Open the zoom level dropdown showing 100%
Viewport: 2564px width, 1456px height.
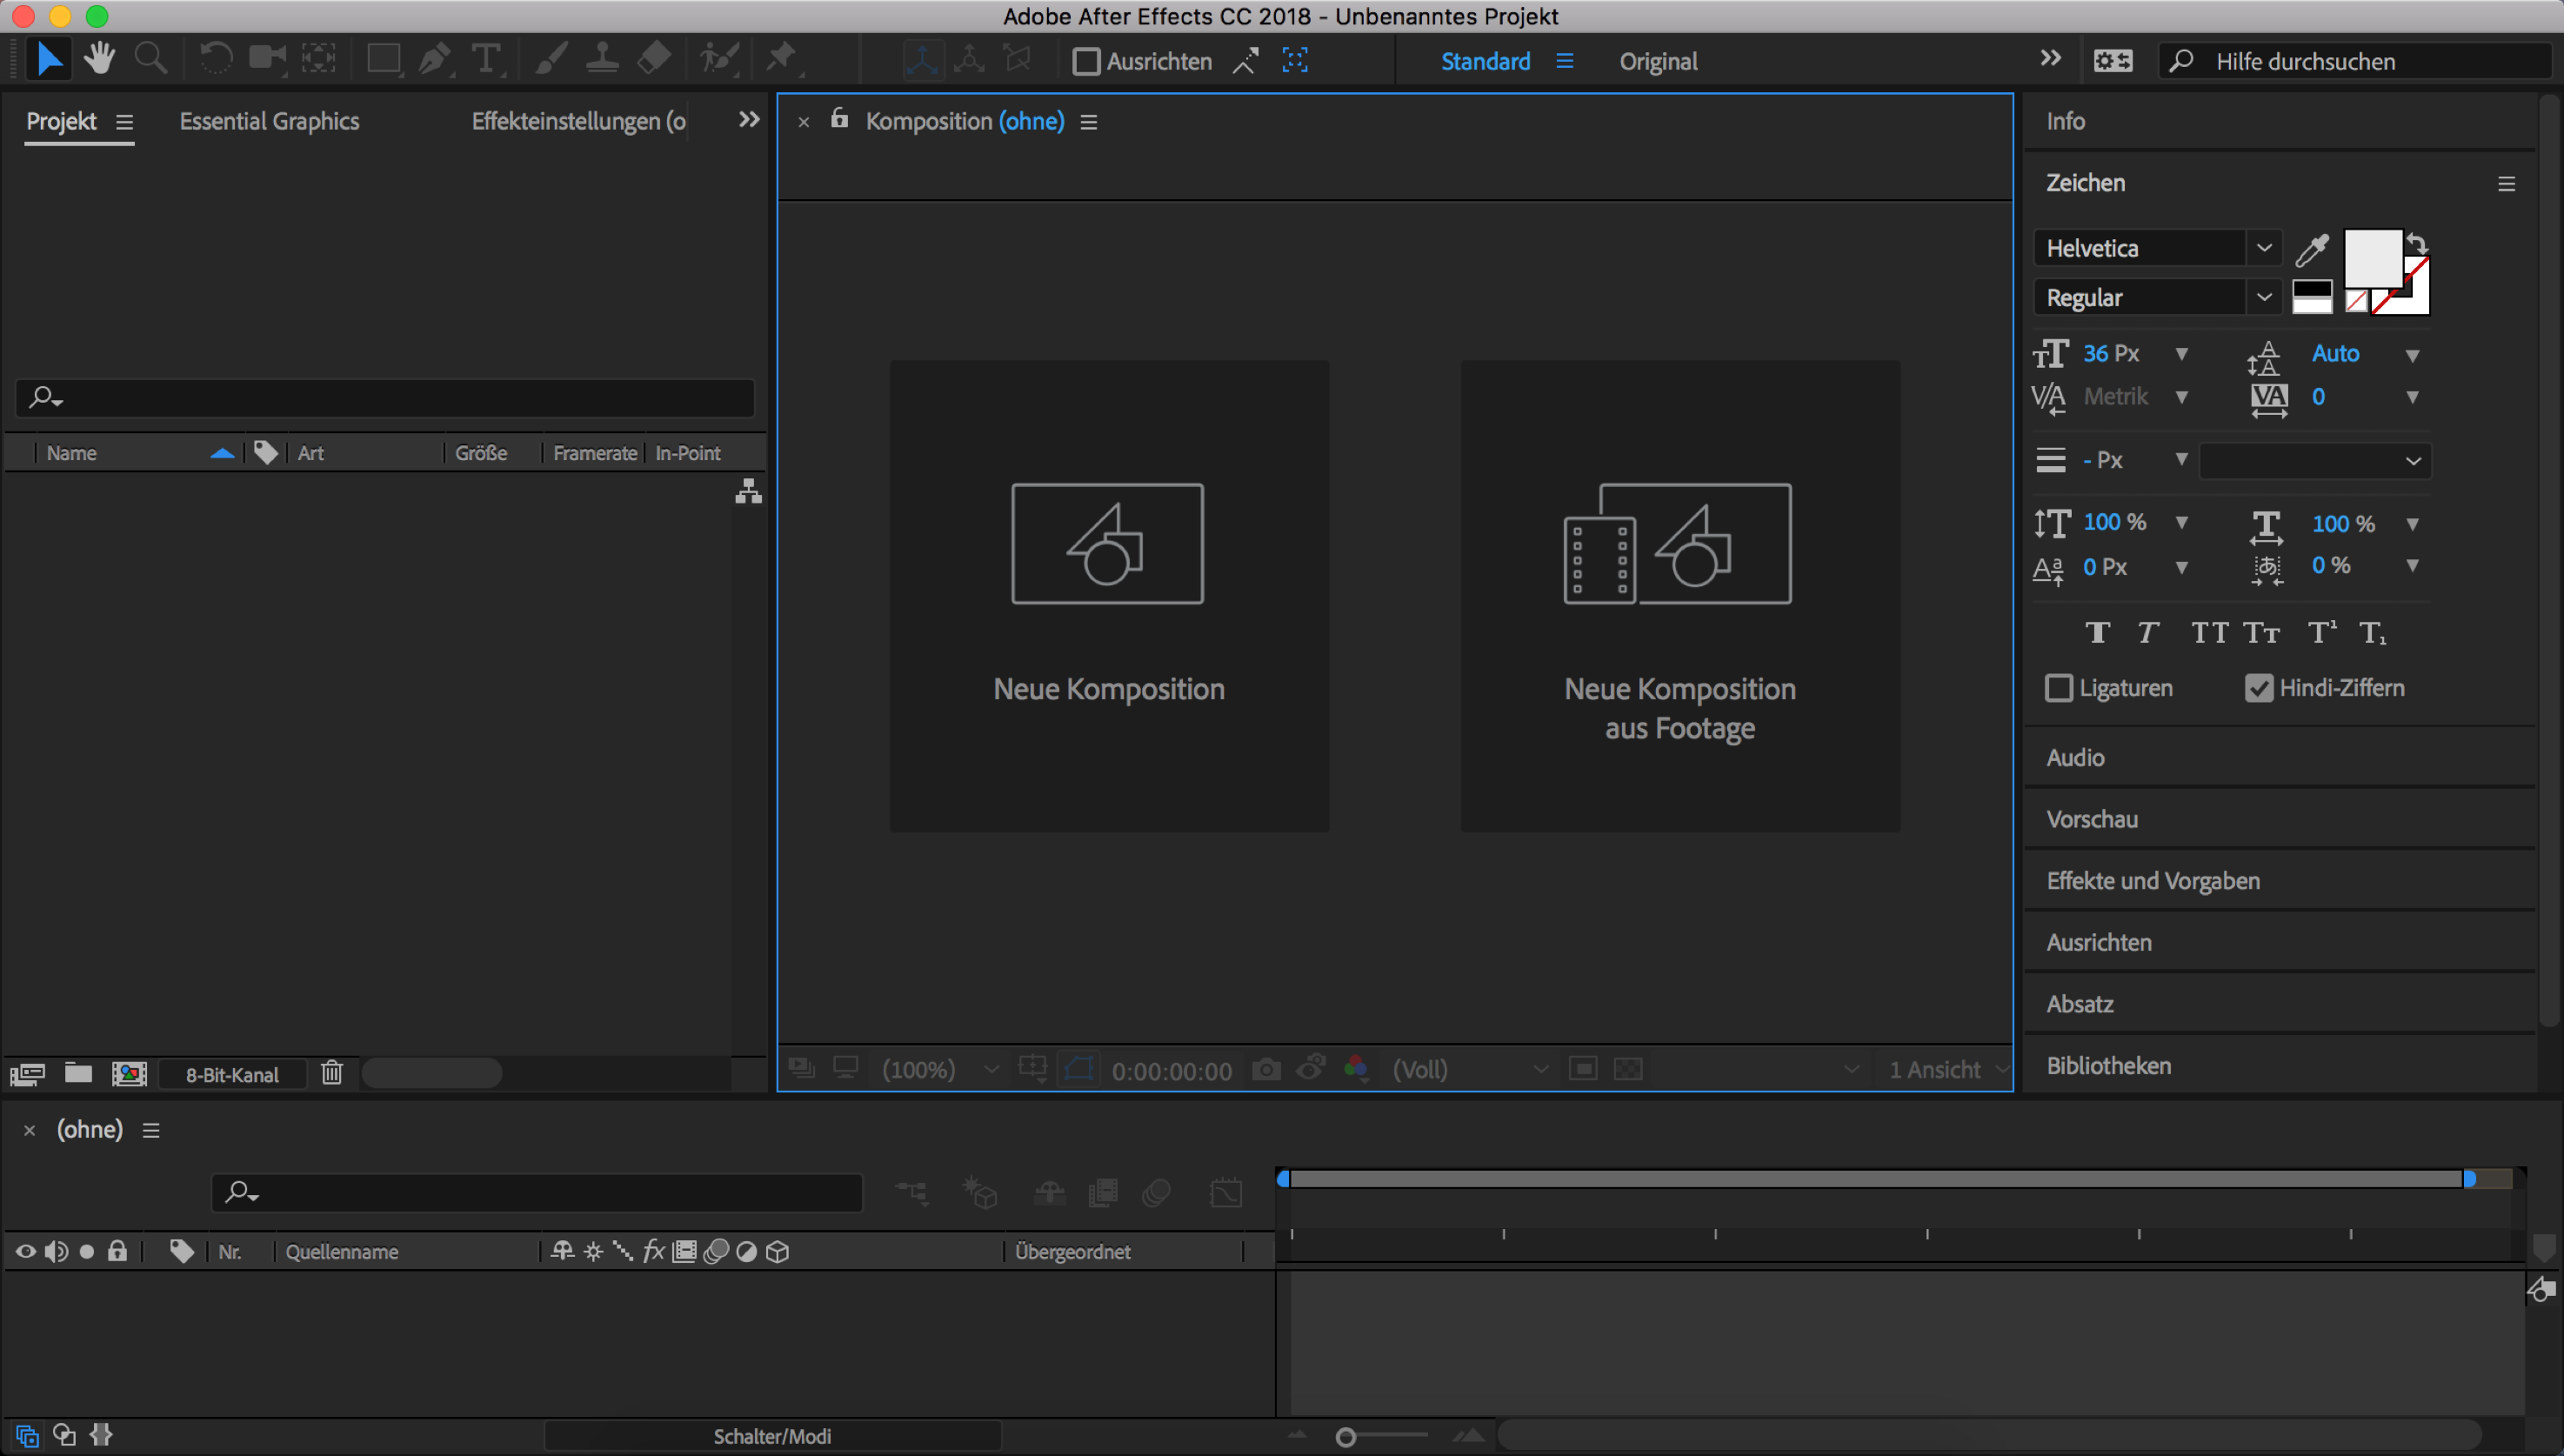[990, 1068]
